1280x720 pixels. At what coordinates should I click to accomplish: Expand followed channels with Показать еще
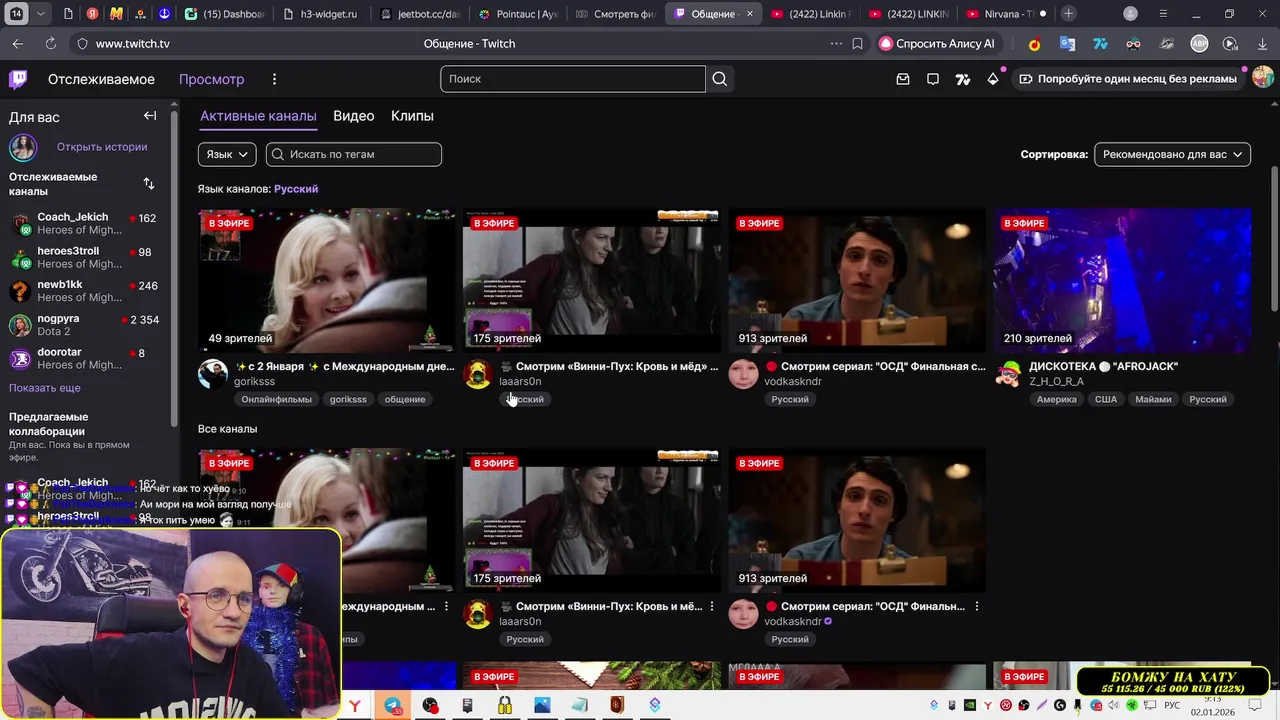click(45, 388)
